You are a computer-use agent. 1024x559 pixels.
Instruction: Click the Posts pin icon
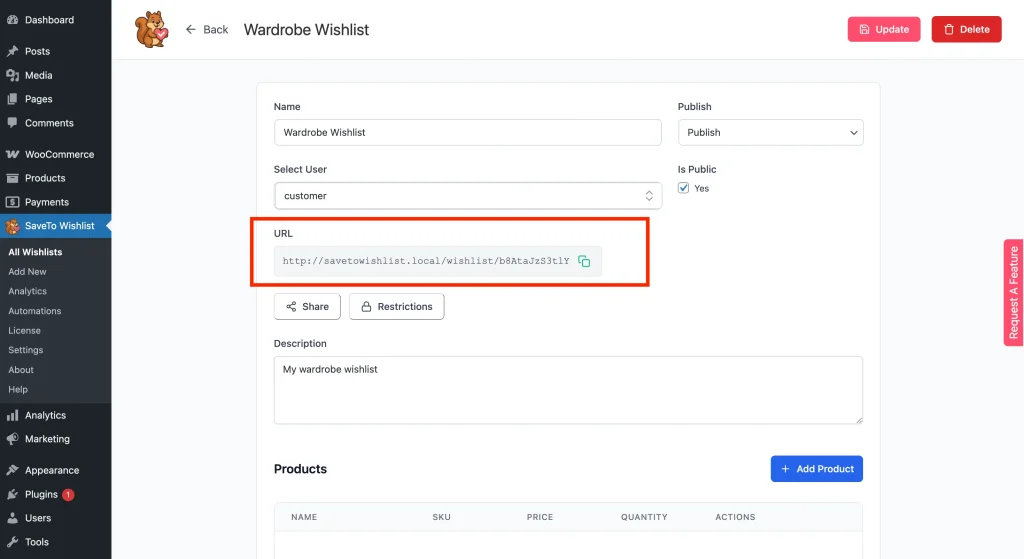click(12, 51)
